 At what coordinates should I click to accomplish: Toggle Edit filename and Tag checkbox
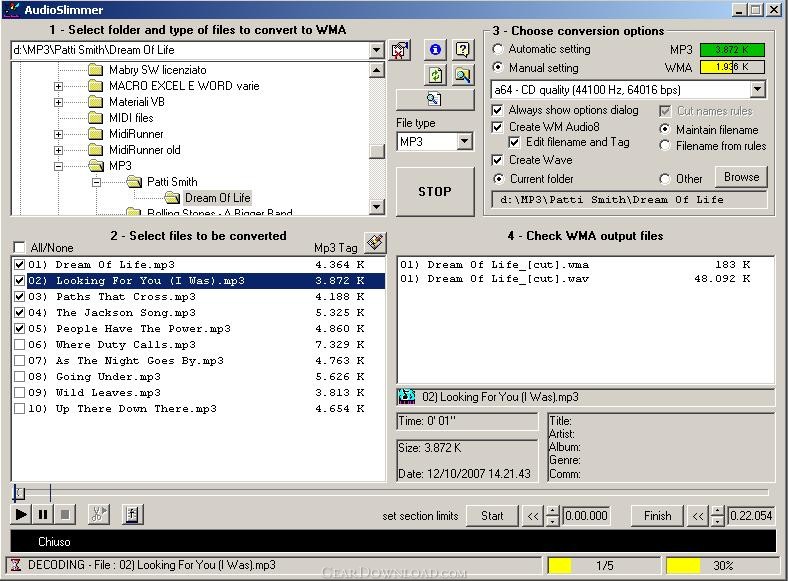(514, 142)
